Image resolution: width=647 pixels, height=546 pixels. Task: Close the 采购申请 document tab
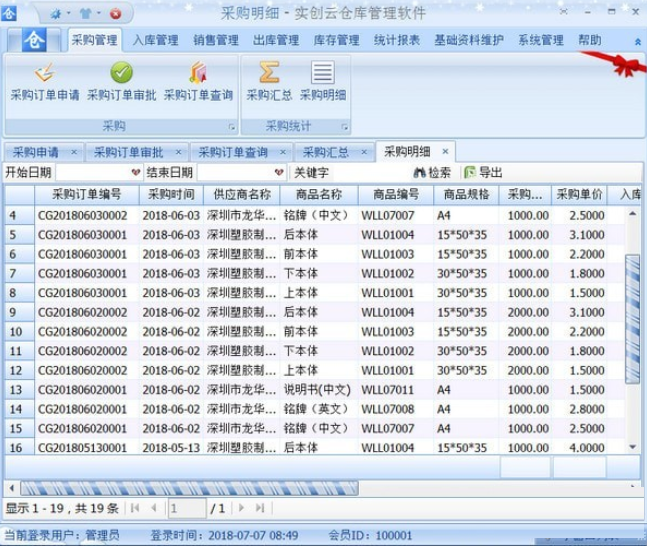tap(74, 152)
